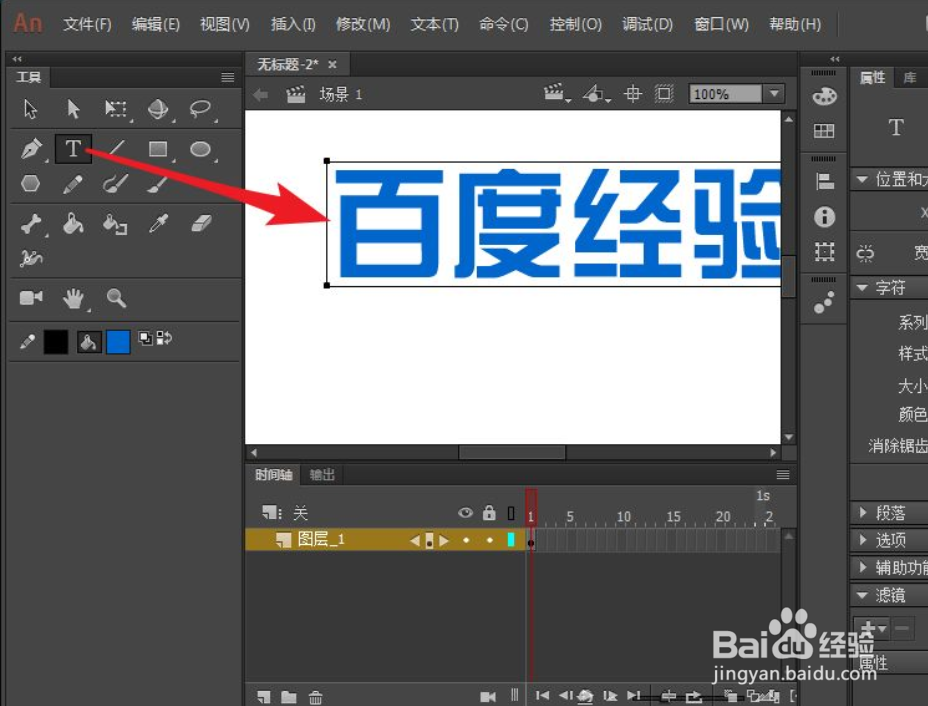
Task: Select the Text tool
Action: pos(73,149)
